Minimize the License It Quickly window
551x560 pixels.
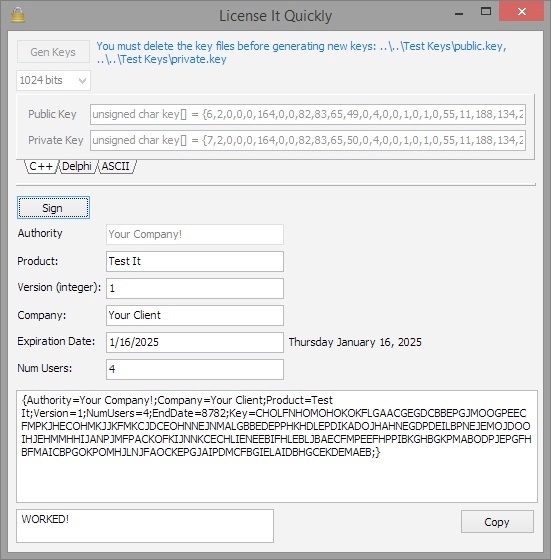[x=459, y=13]
